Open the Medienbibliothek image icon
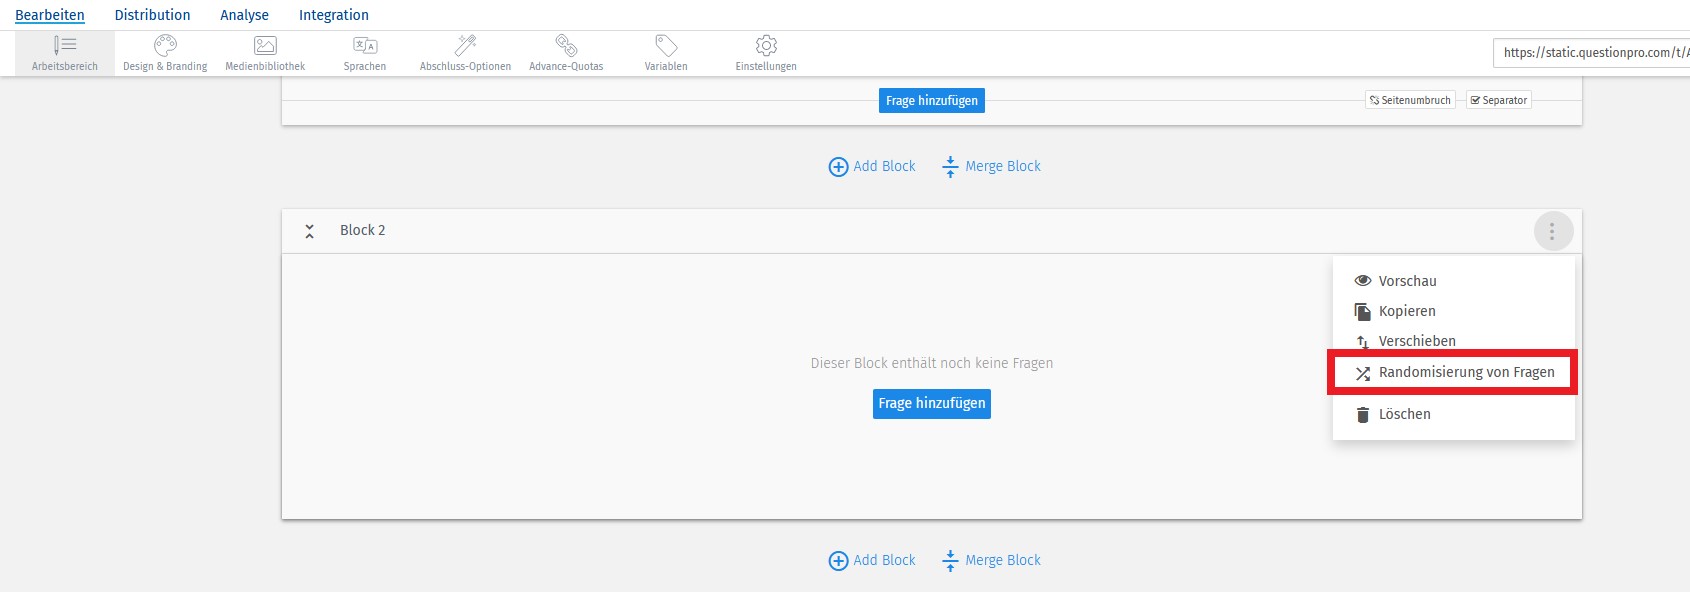 (265, 45)
